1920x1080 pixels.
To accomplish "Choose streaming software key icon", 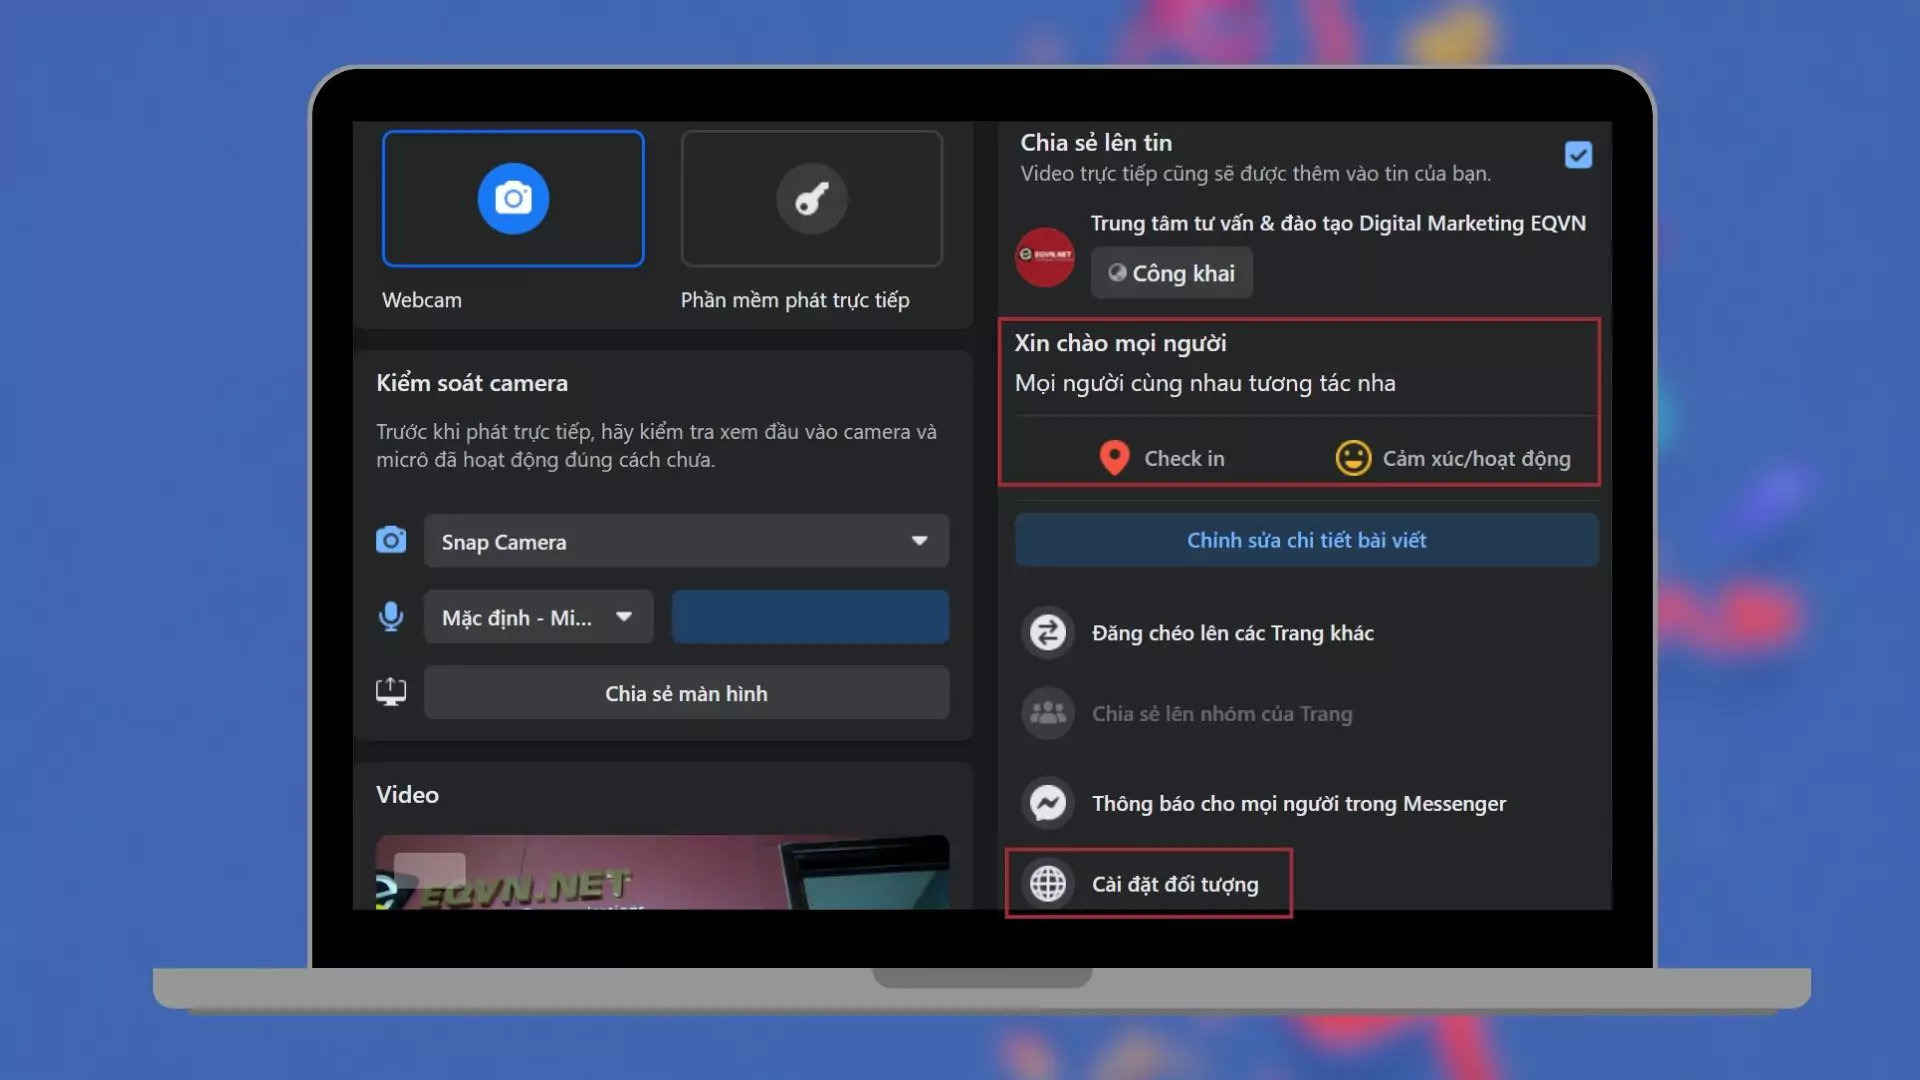I will [811, 199].
